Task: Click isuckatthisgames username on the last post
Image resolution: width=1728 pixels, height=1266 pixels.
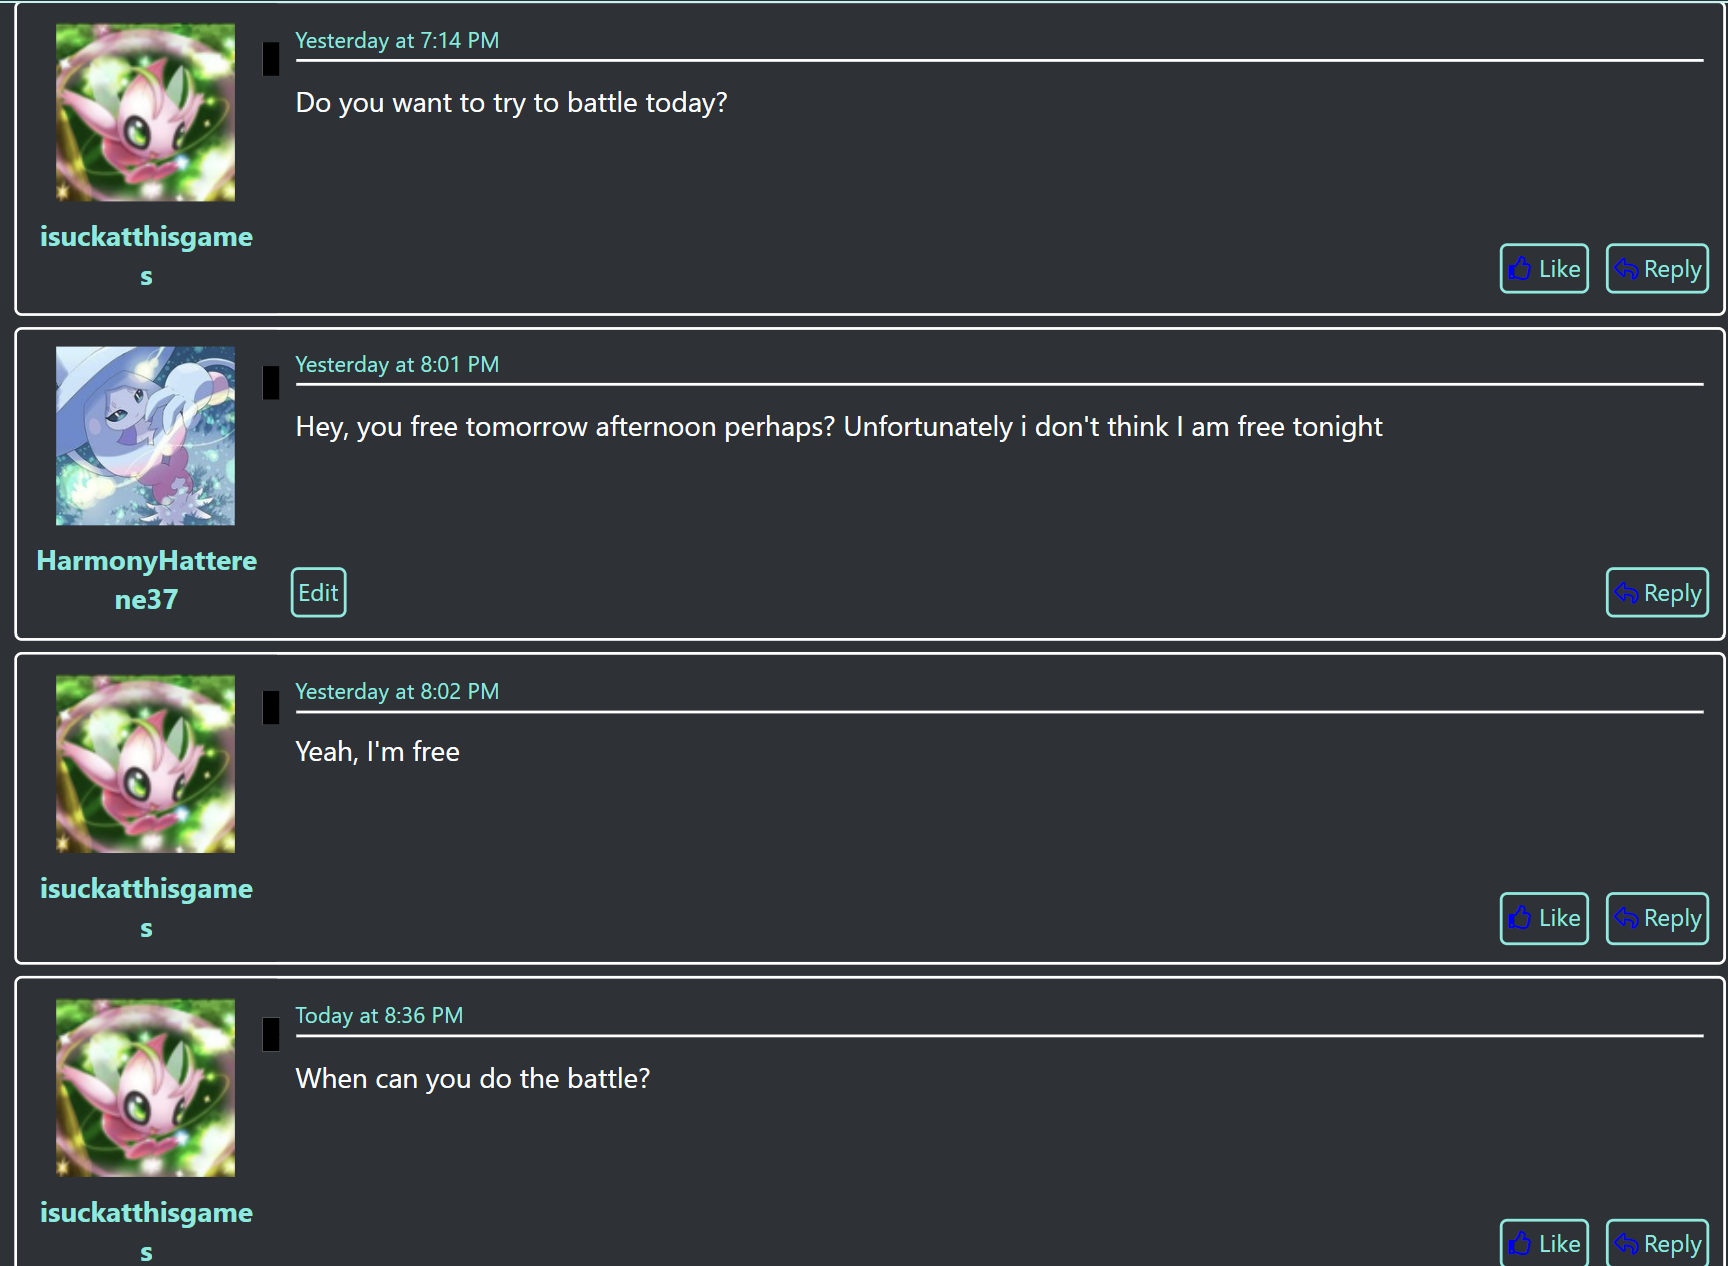Action: point(146,1213)
